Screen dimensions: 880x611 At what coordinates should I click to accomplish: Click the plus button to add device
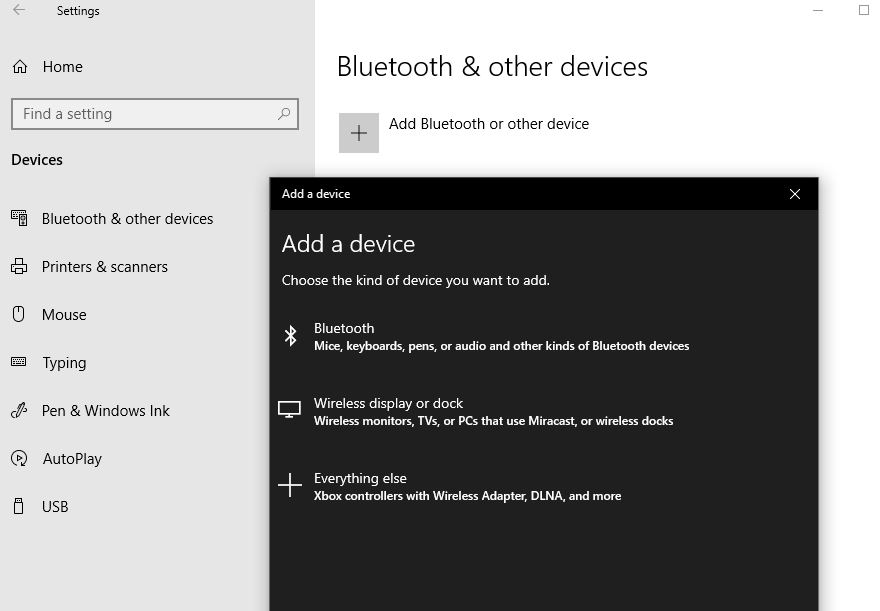359,133
